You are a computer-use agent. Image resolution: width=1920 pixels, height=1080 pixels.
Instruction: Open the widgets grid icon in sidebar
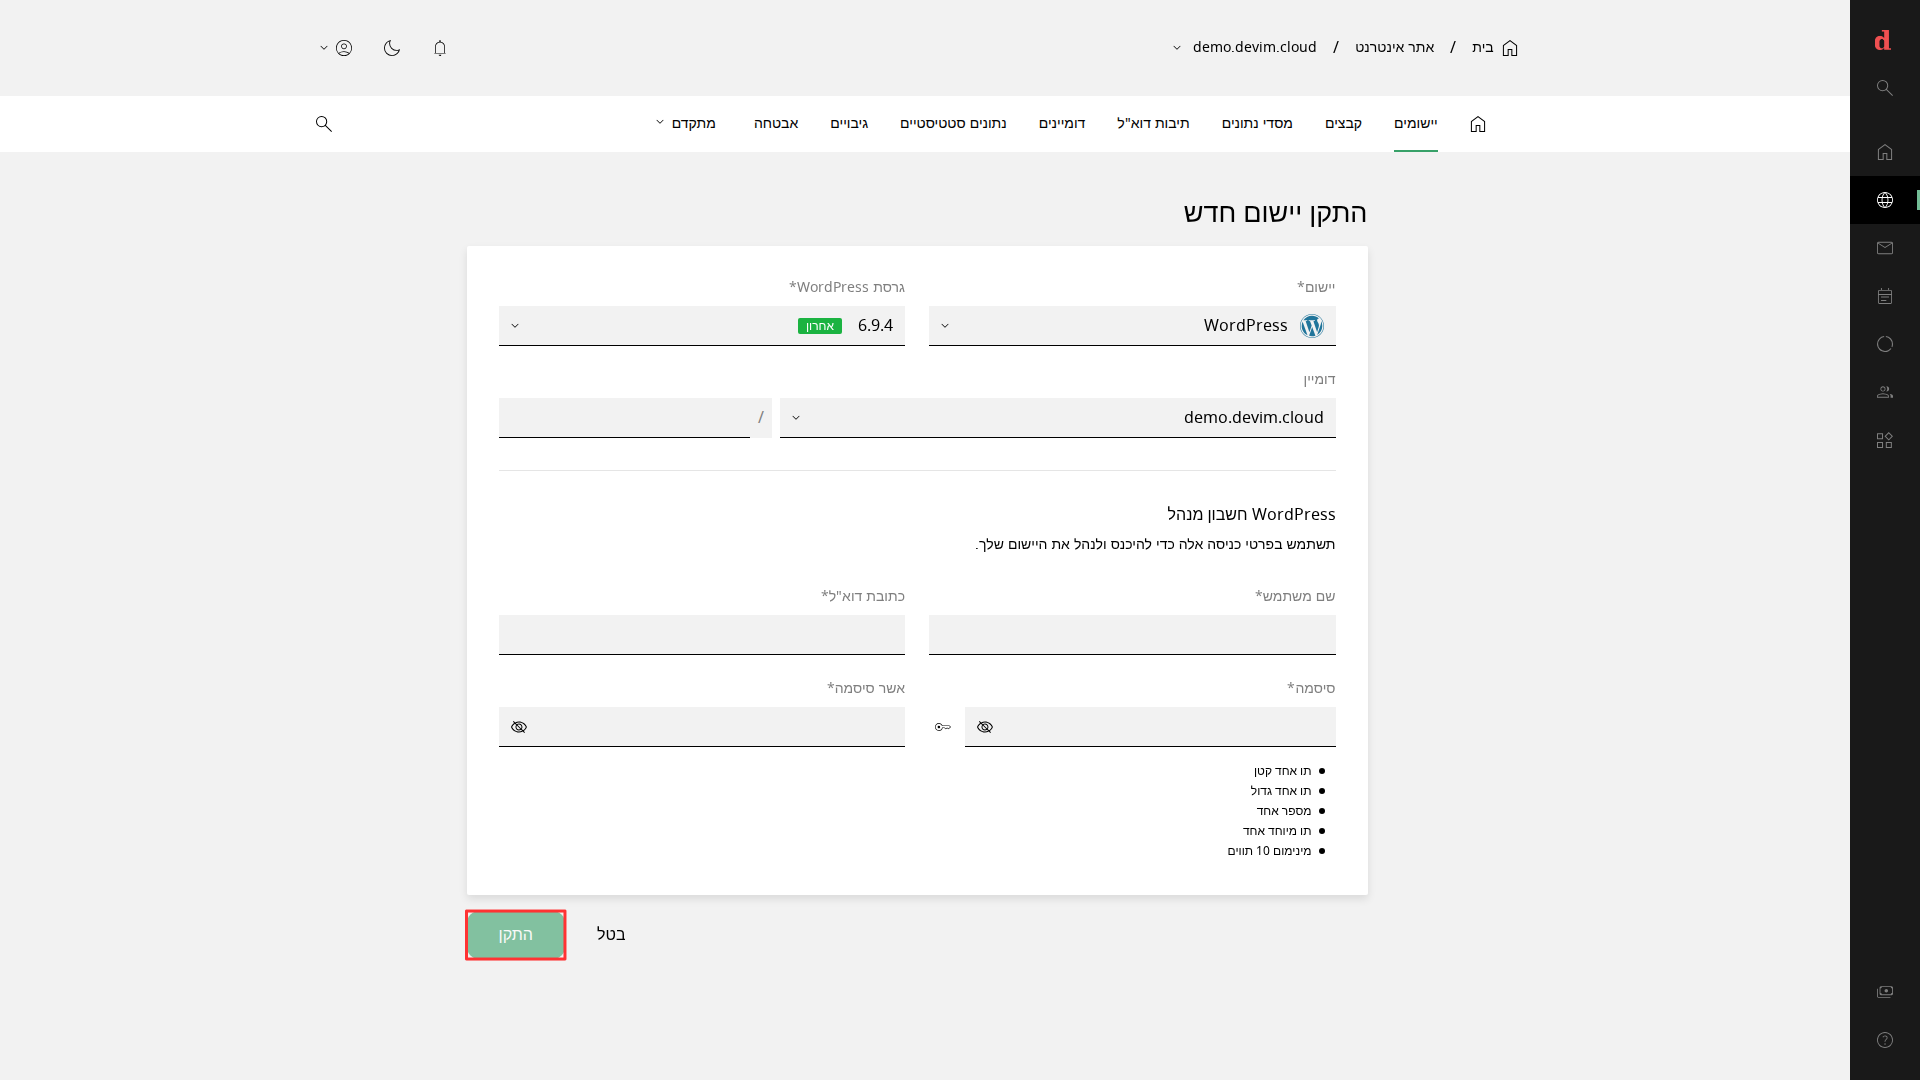[1885, 440]
